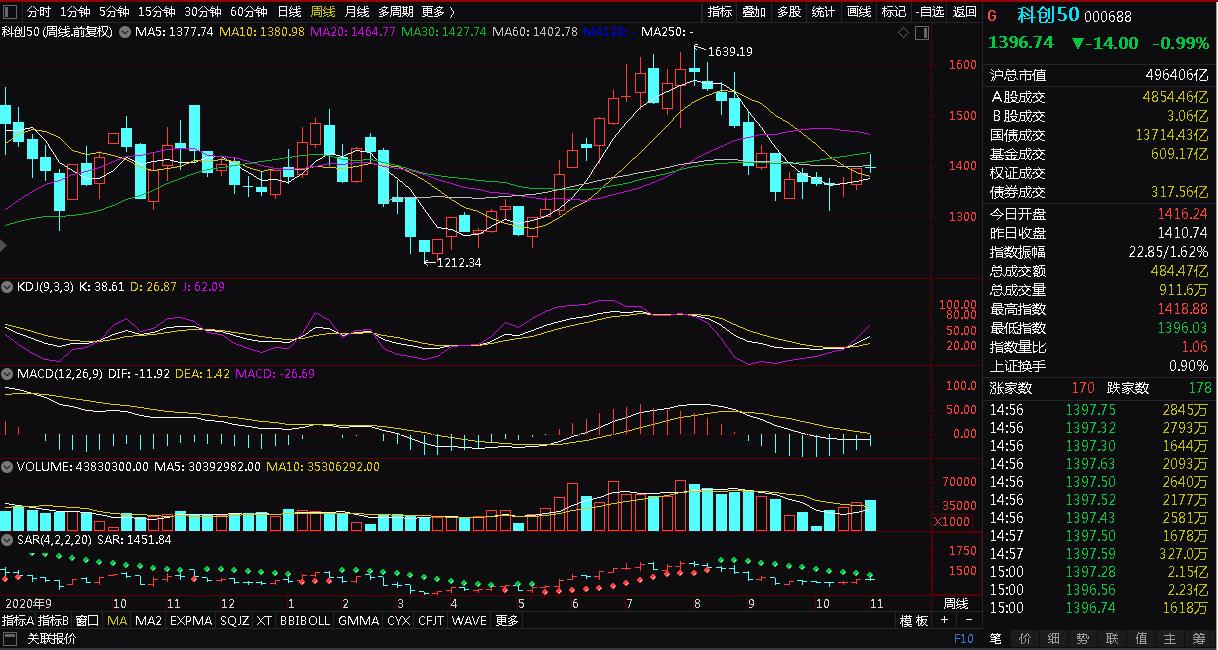Image resolution: width=1218 pixels, height=650 pixels.
Task: Open the MACD indicator settings arrow
Action: pos(8,374)
